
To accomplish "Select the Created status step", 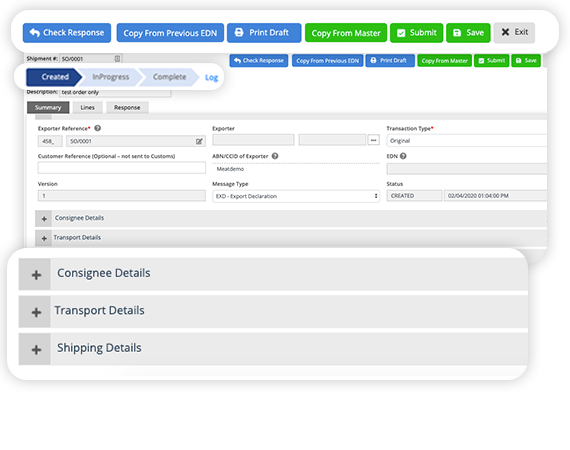I will [x=55, y=77].
